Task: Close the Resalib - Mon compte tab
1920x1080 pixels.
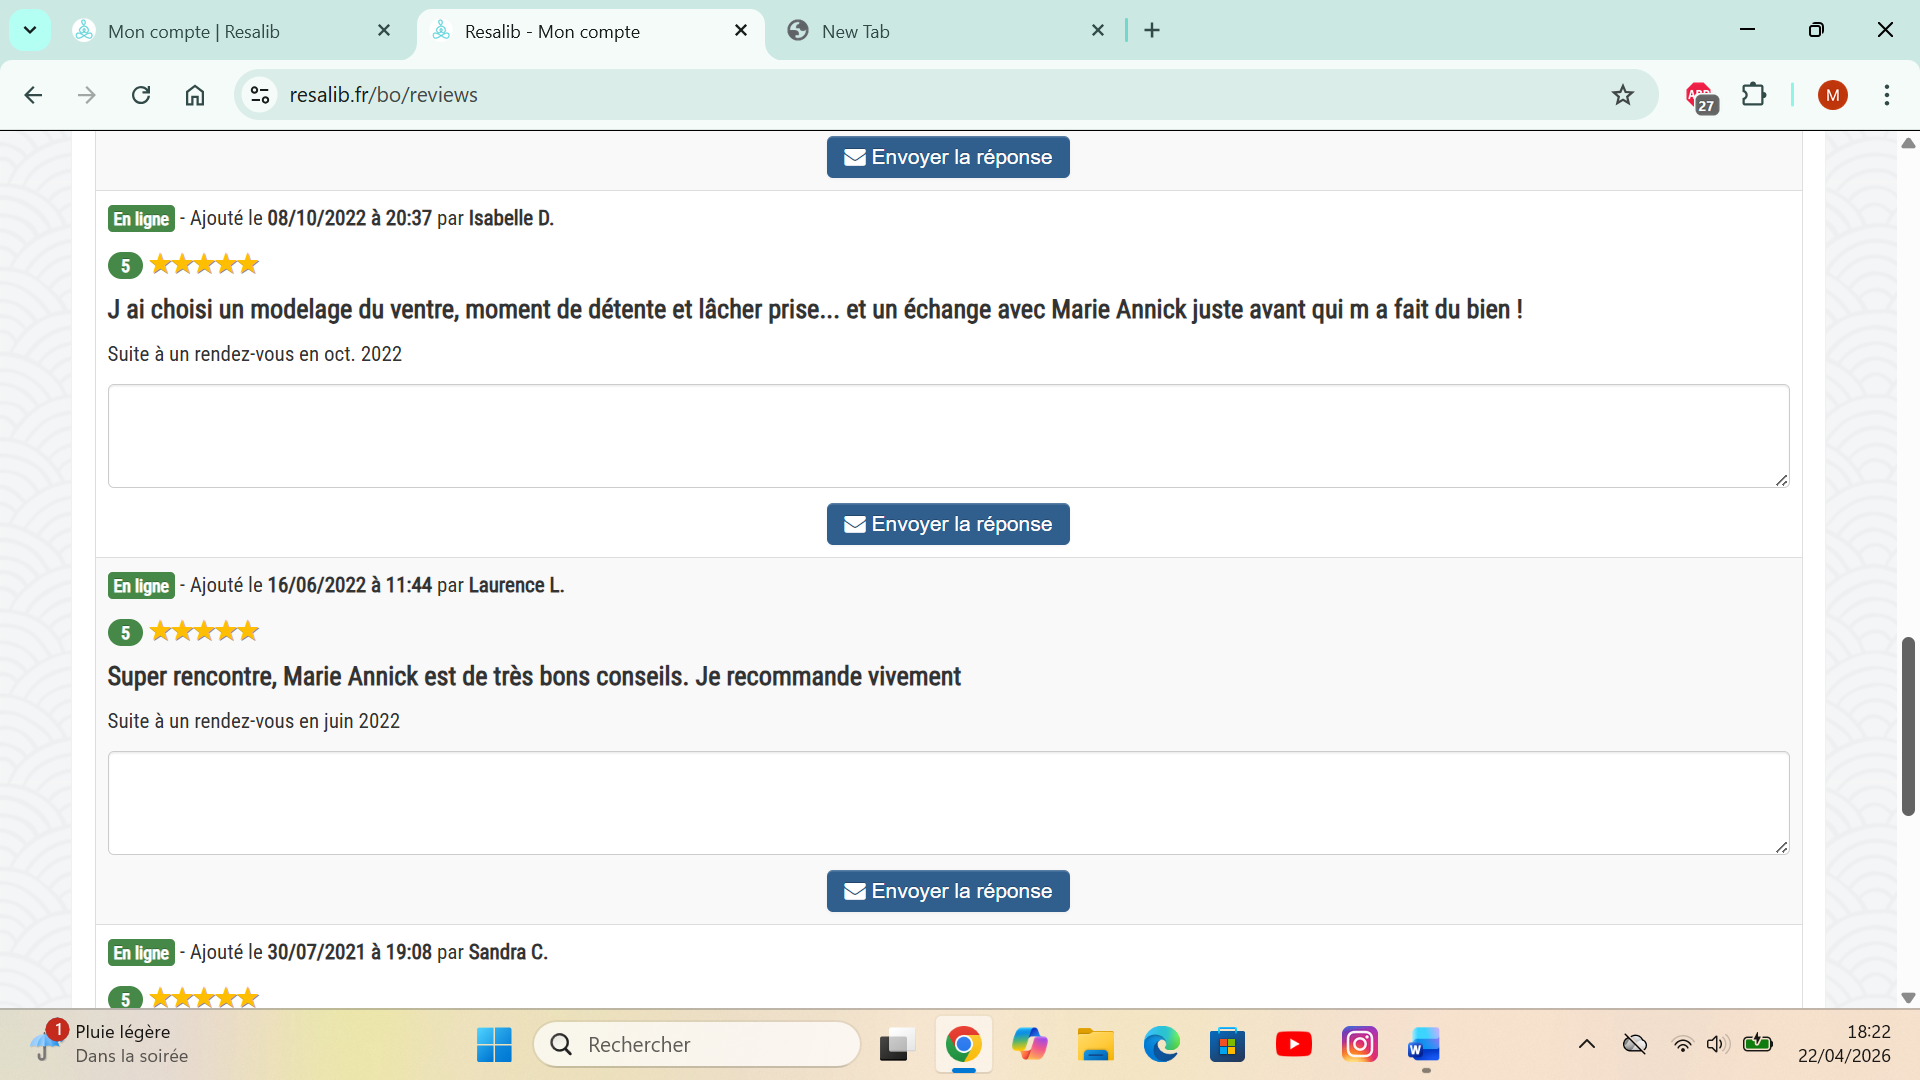Action: coord(741,31)
